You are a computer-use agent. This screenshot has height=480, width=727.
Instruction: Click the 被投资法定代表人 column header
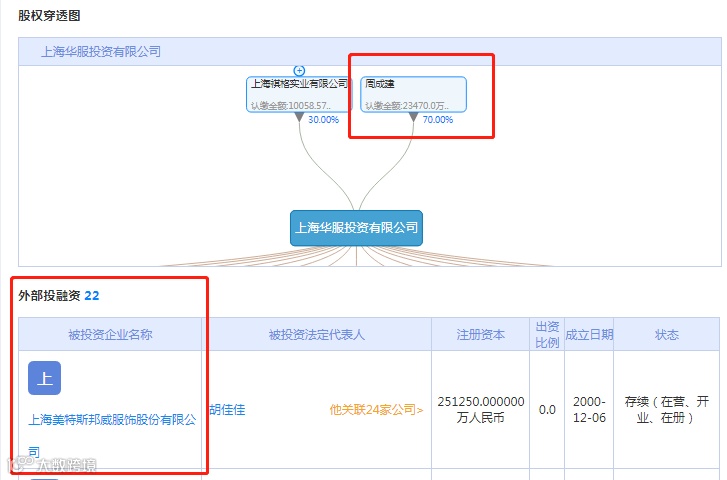(317, 334)
